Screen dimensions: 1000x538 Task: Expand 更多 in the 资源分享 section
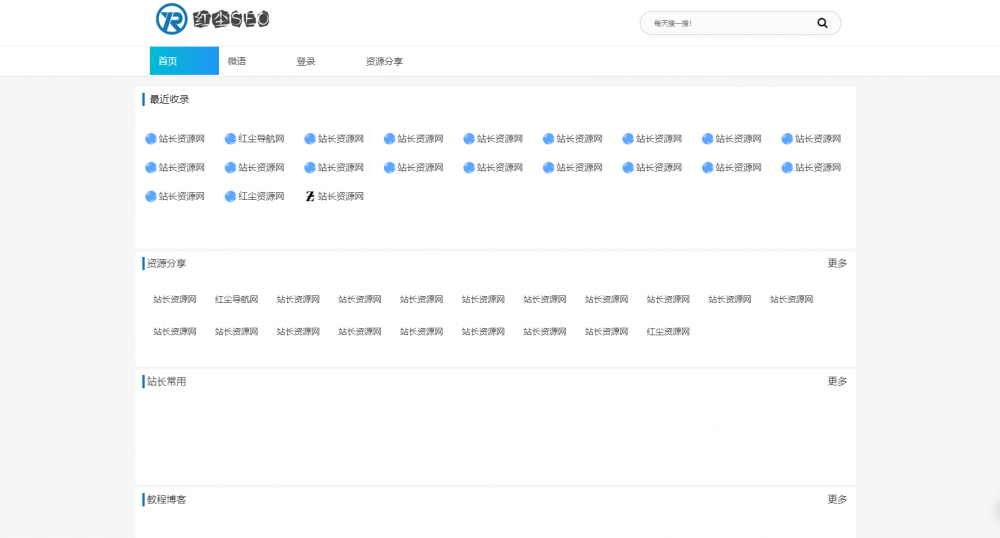click(x=837, y=264)
